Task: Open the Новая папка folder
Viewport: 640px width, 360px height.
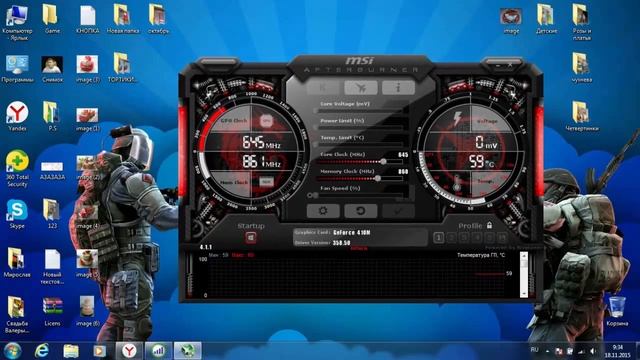Action: (122, 19)
